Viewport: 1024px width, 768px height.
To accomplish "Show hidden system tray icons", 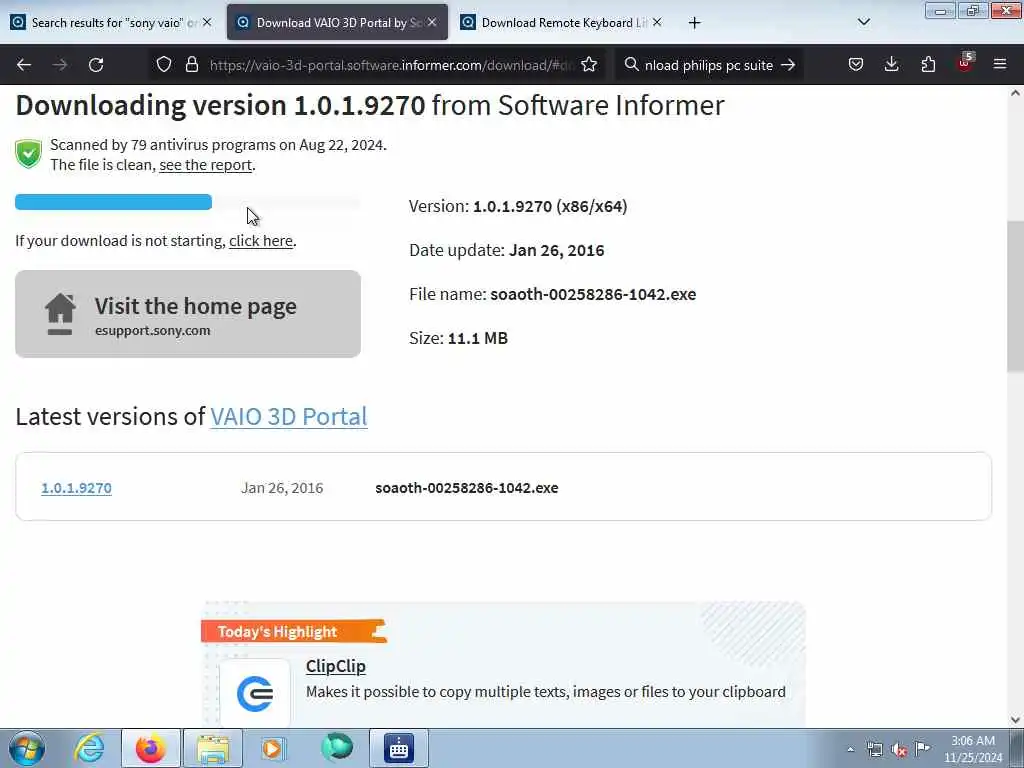I will [x=850, y=749].
